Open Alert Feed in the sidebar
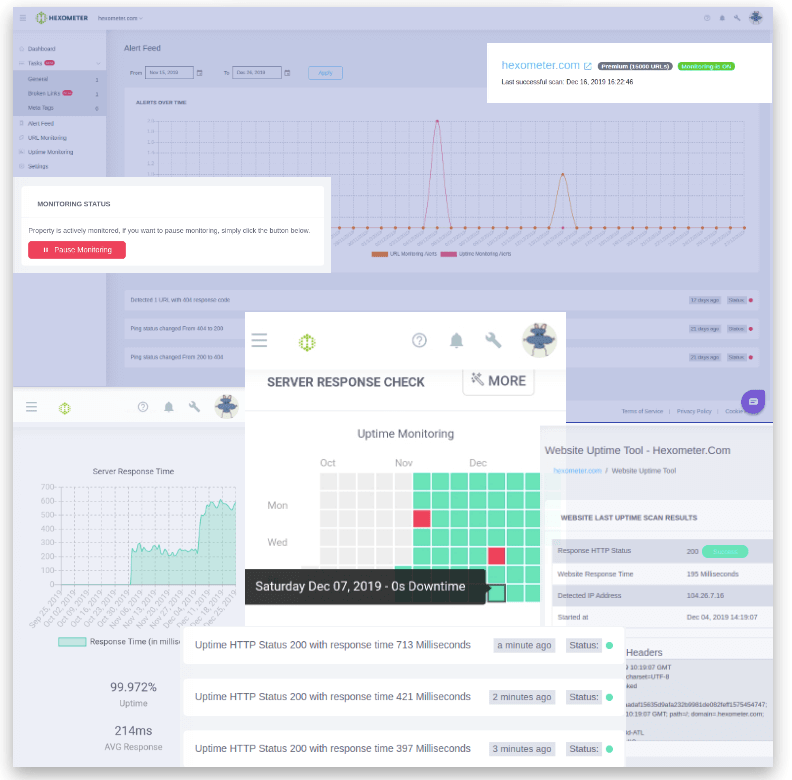Screen dimensions: 792x780 pos(40,124)
